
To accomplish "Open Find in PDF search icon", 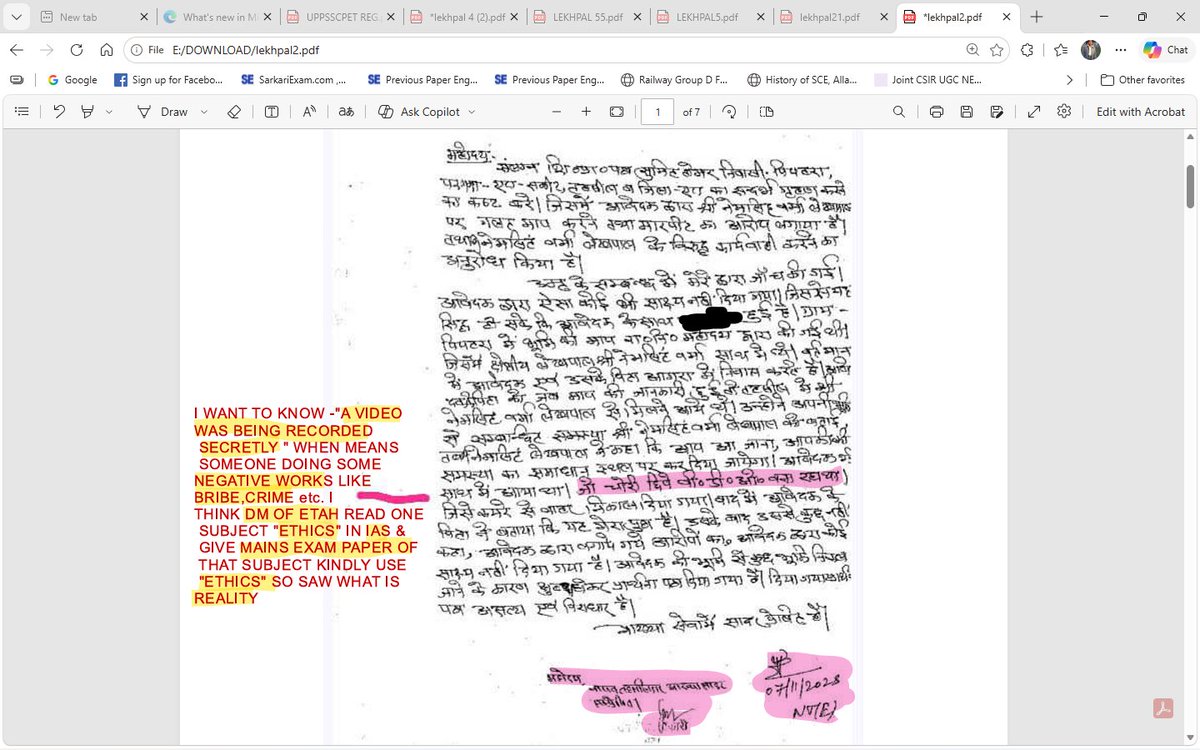I will coord(899,112).
